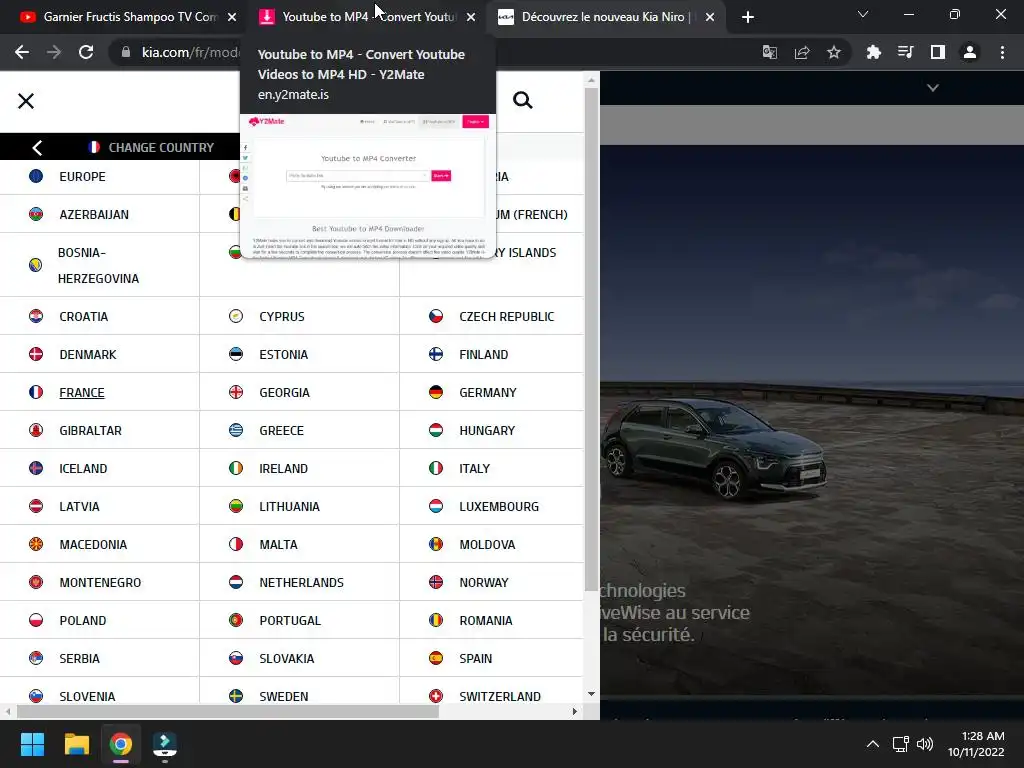The image size is (1024, 768).
Task: Select Estonia country entry
Action: 283,354
